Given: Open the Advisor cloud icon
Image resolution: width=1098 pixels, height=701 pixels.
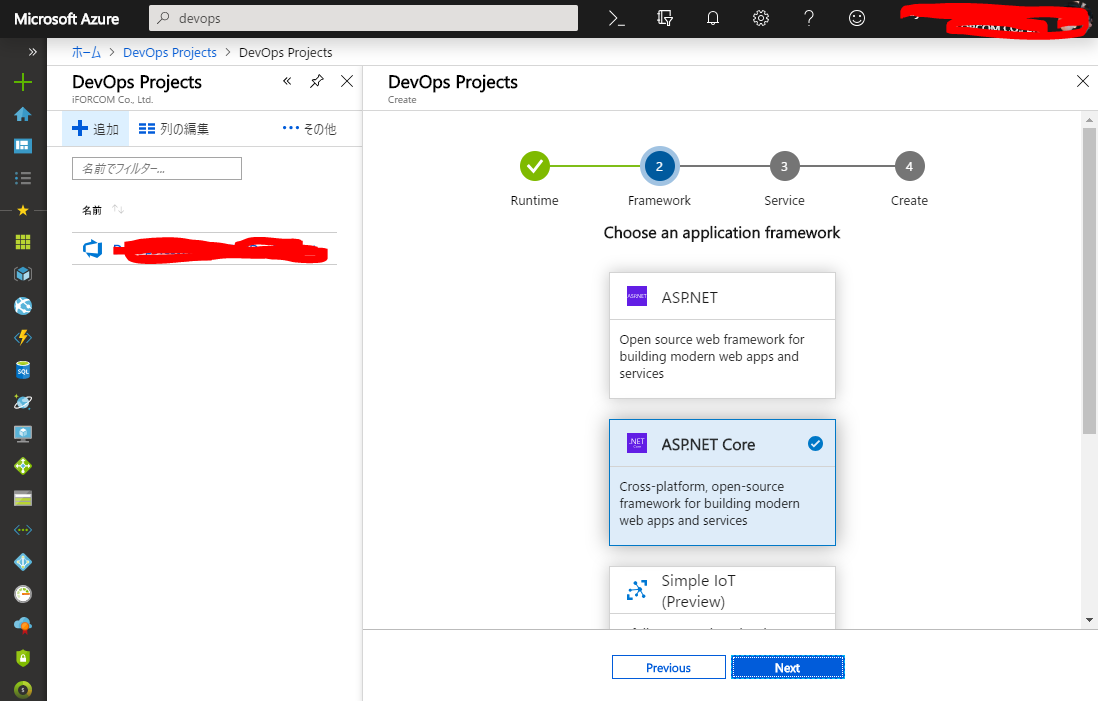Looking at the screenshot, I should [23, 625].
